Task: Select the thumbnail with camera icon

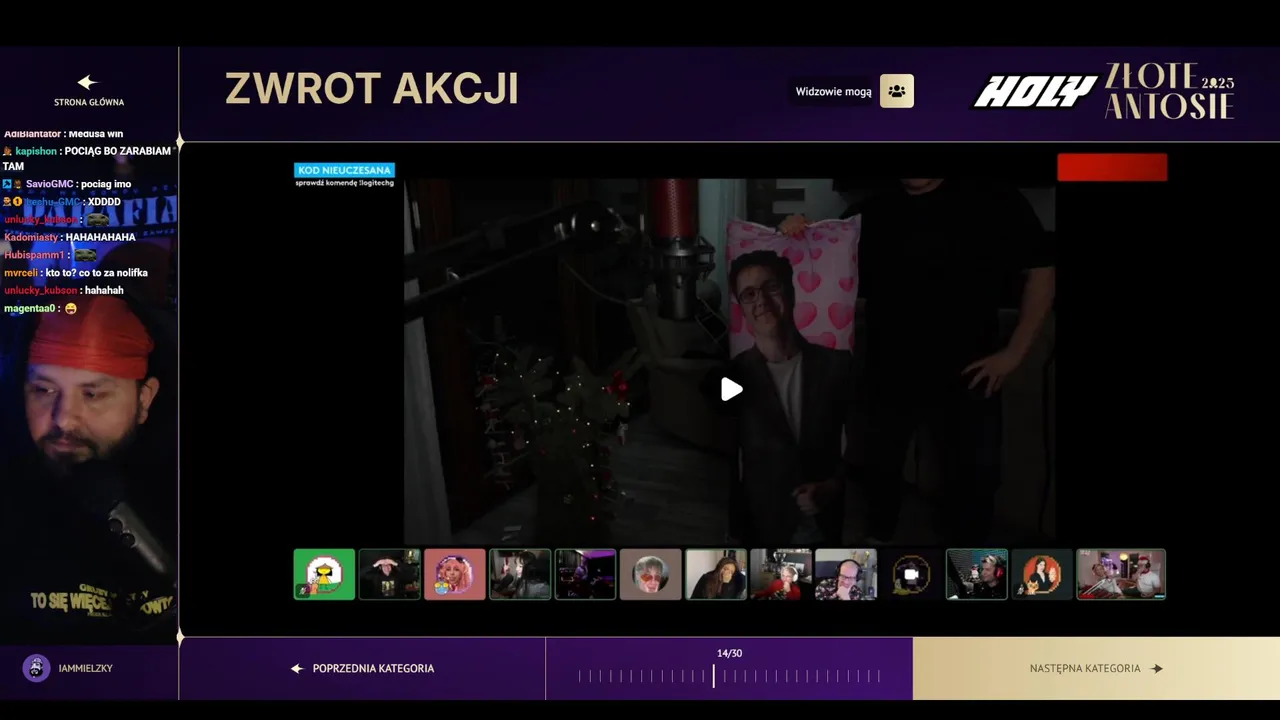Action: [x=911, y=574]
